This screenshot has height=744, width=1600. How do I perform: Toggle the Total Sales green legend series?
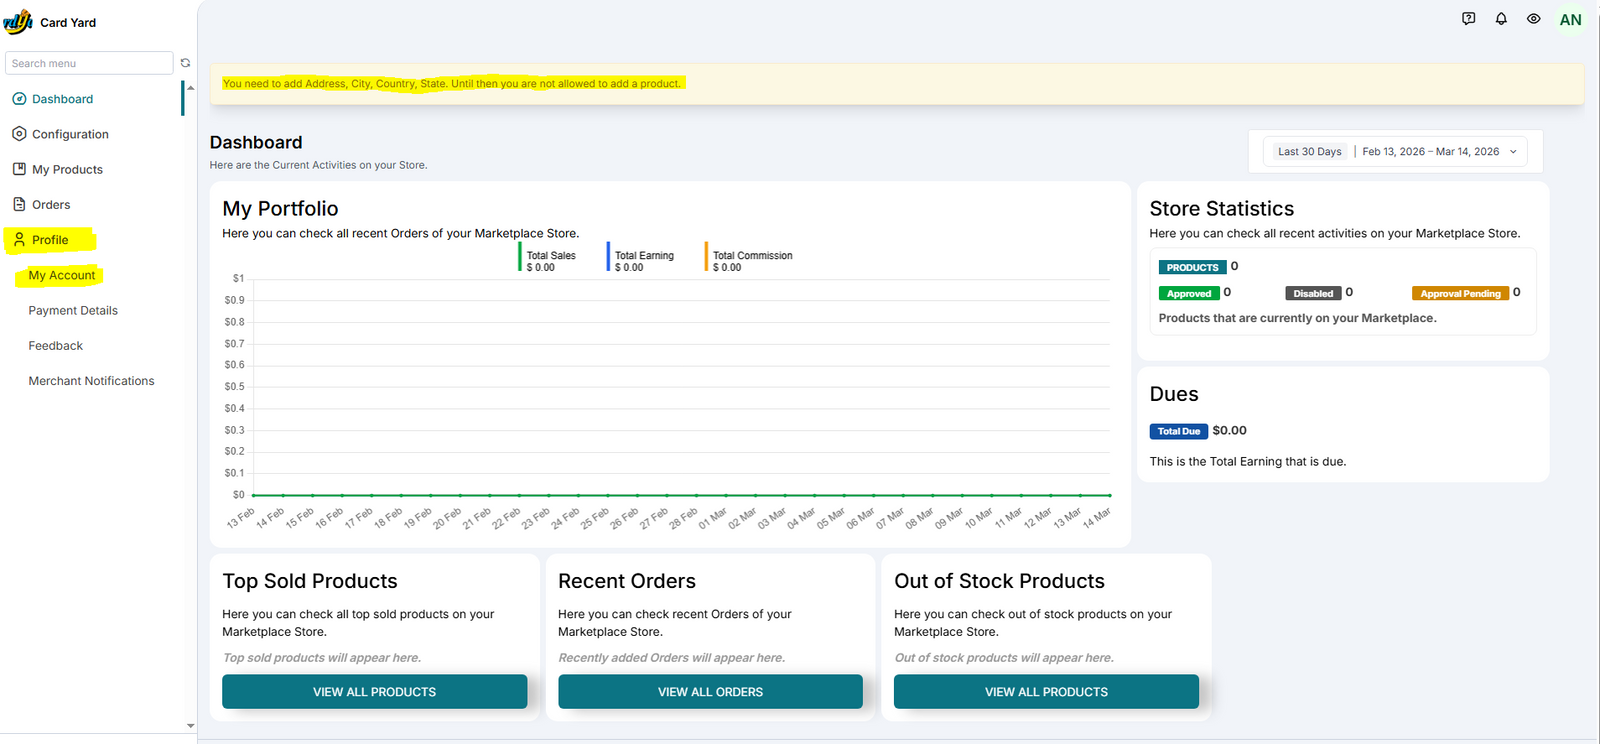pos(550,256)
